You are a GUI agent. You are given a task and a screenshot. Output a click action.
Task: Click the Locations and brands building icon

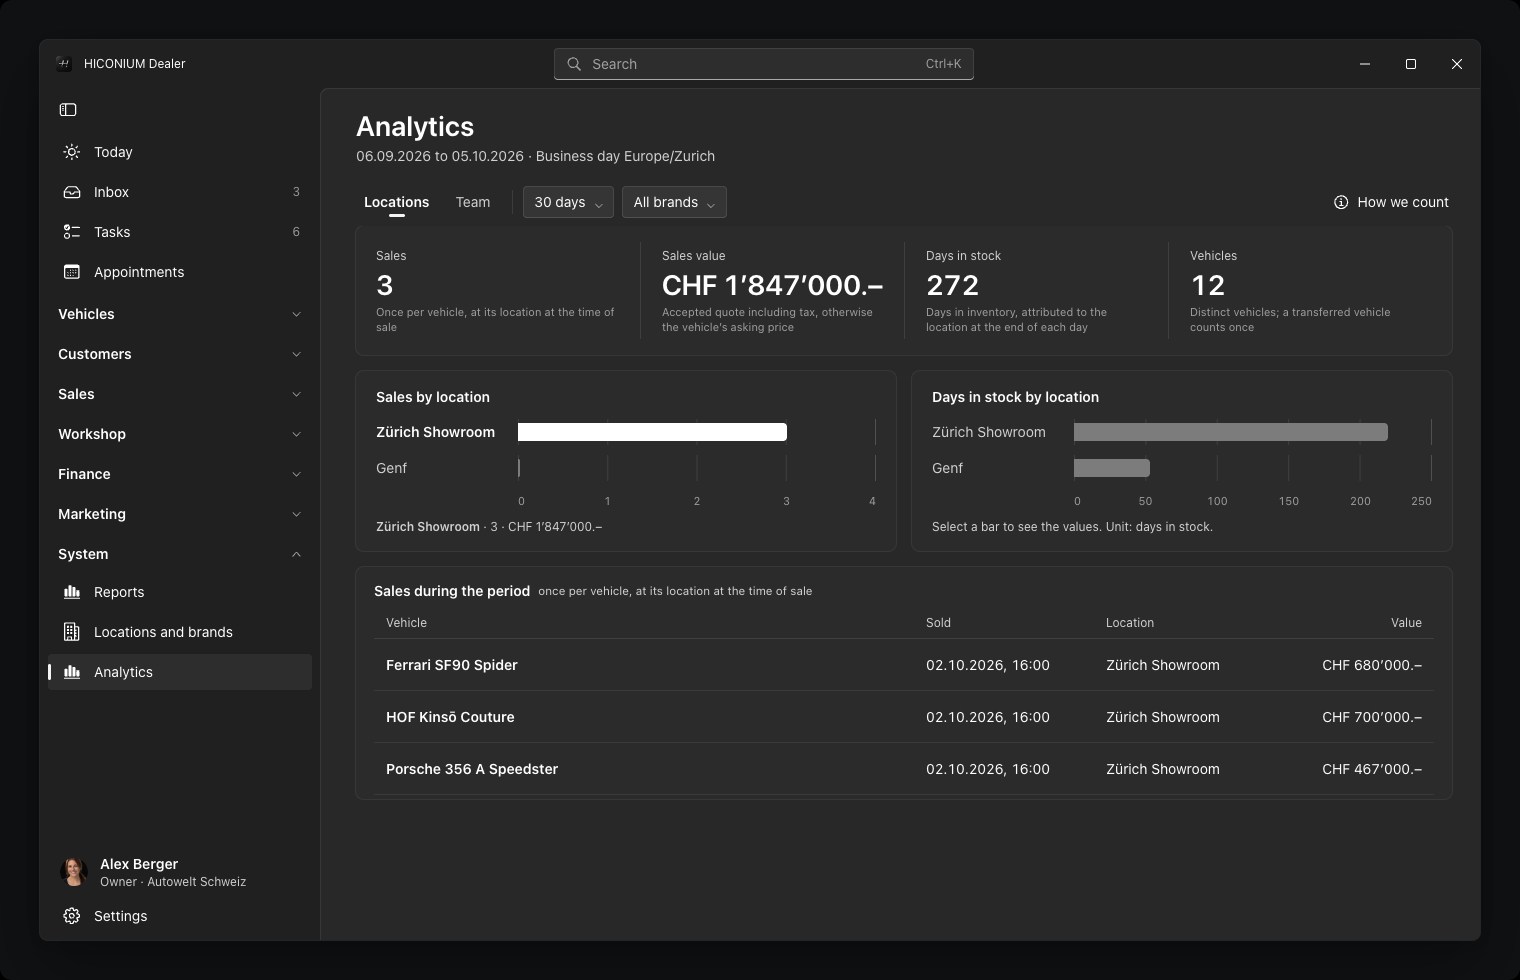click(x=72, y=632)
